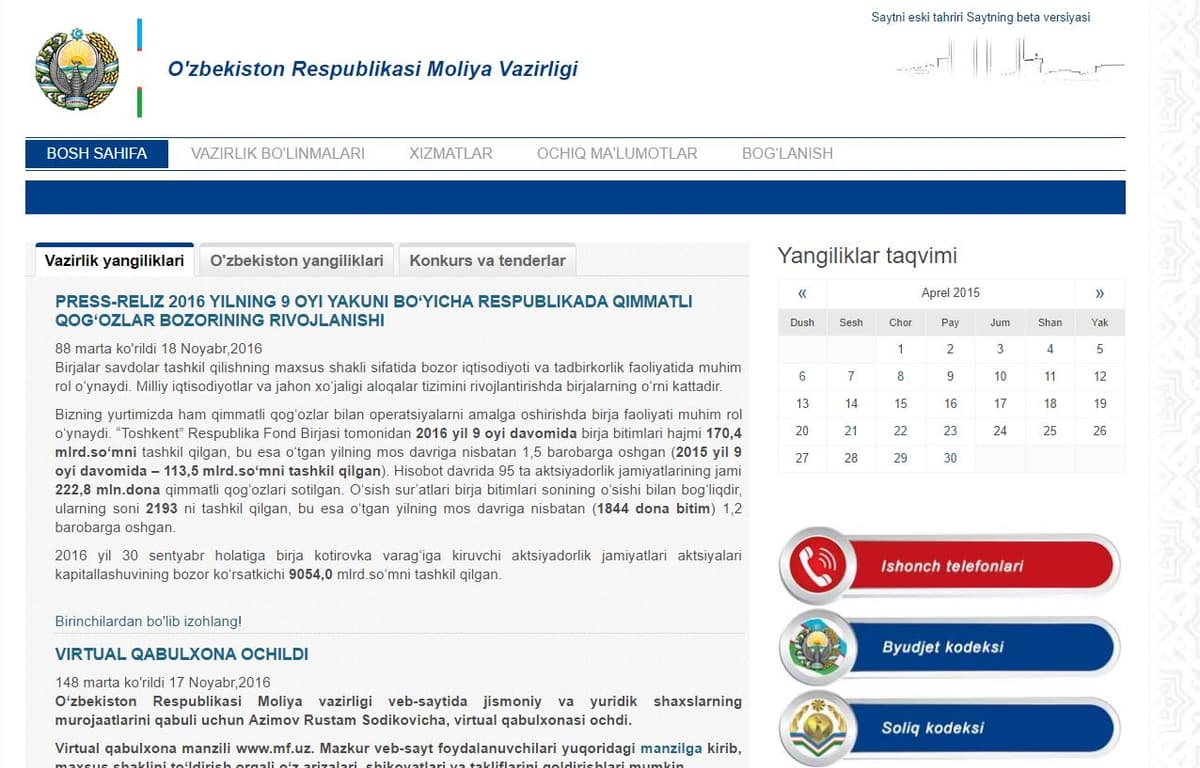Select calendar date 30
The height and width of the screenshot is (768, 1200).
click(x=950, y=458)
